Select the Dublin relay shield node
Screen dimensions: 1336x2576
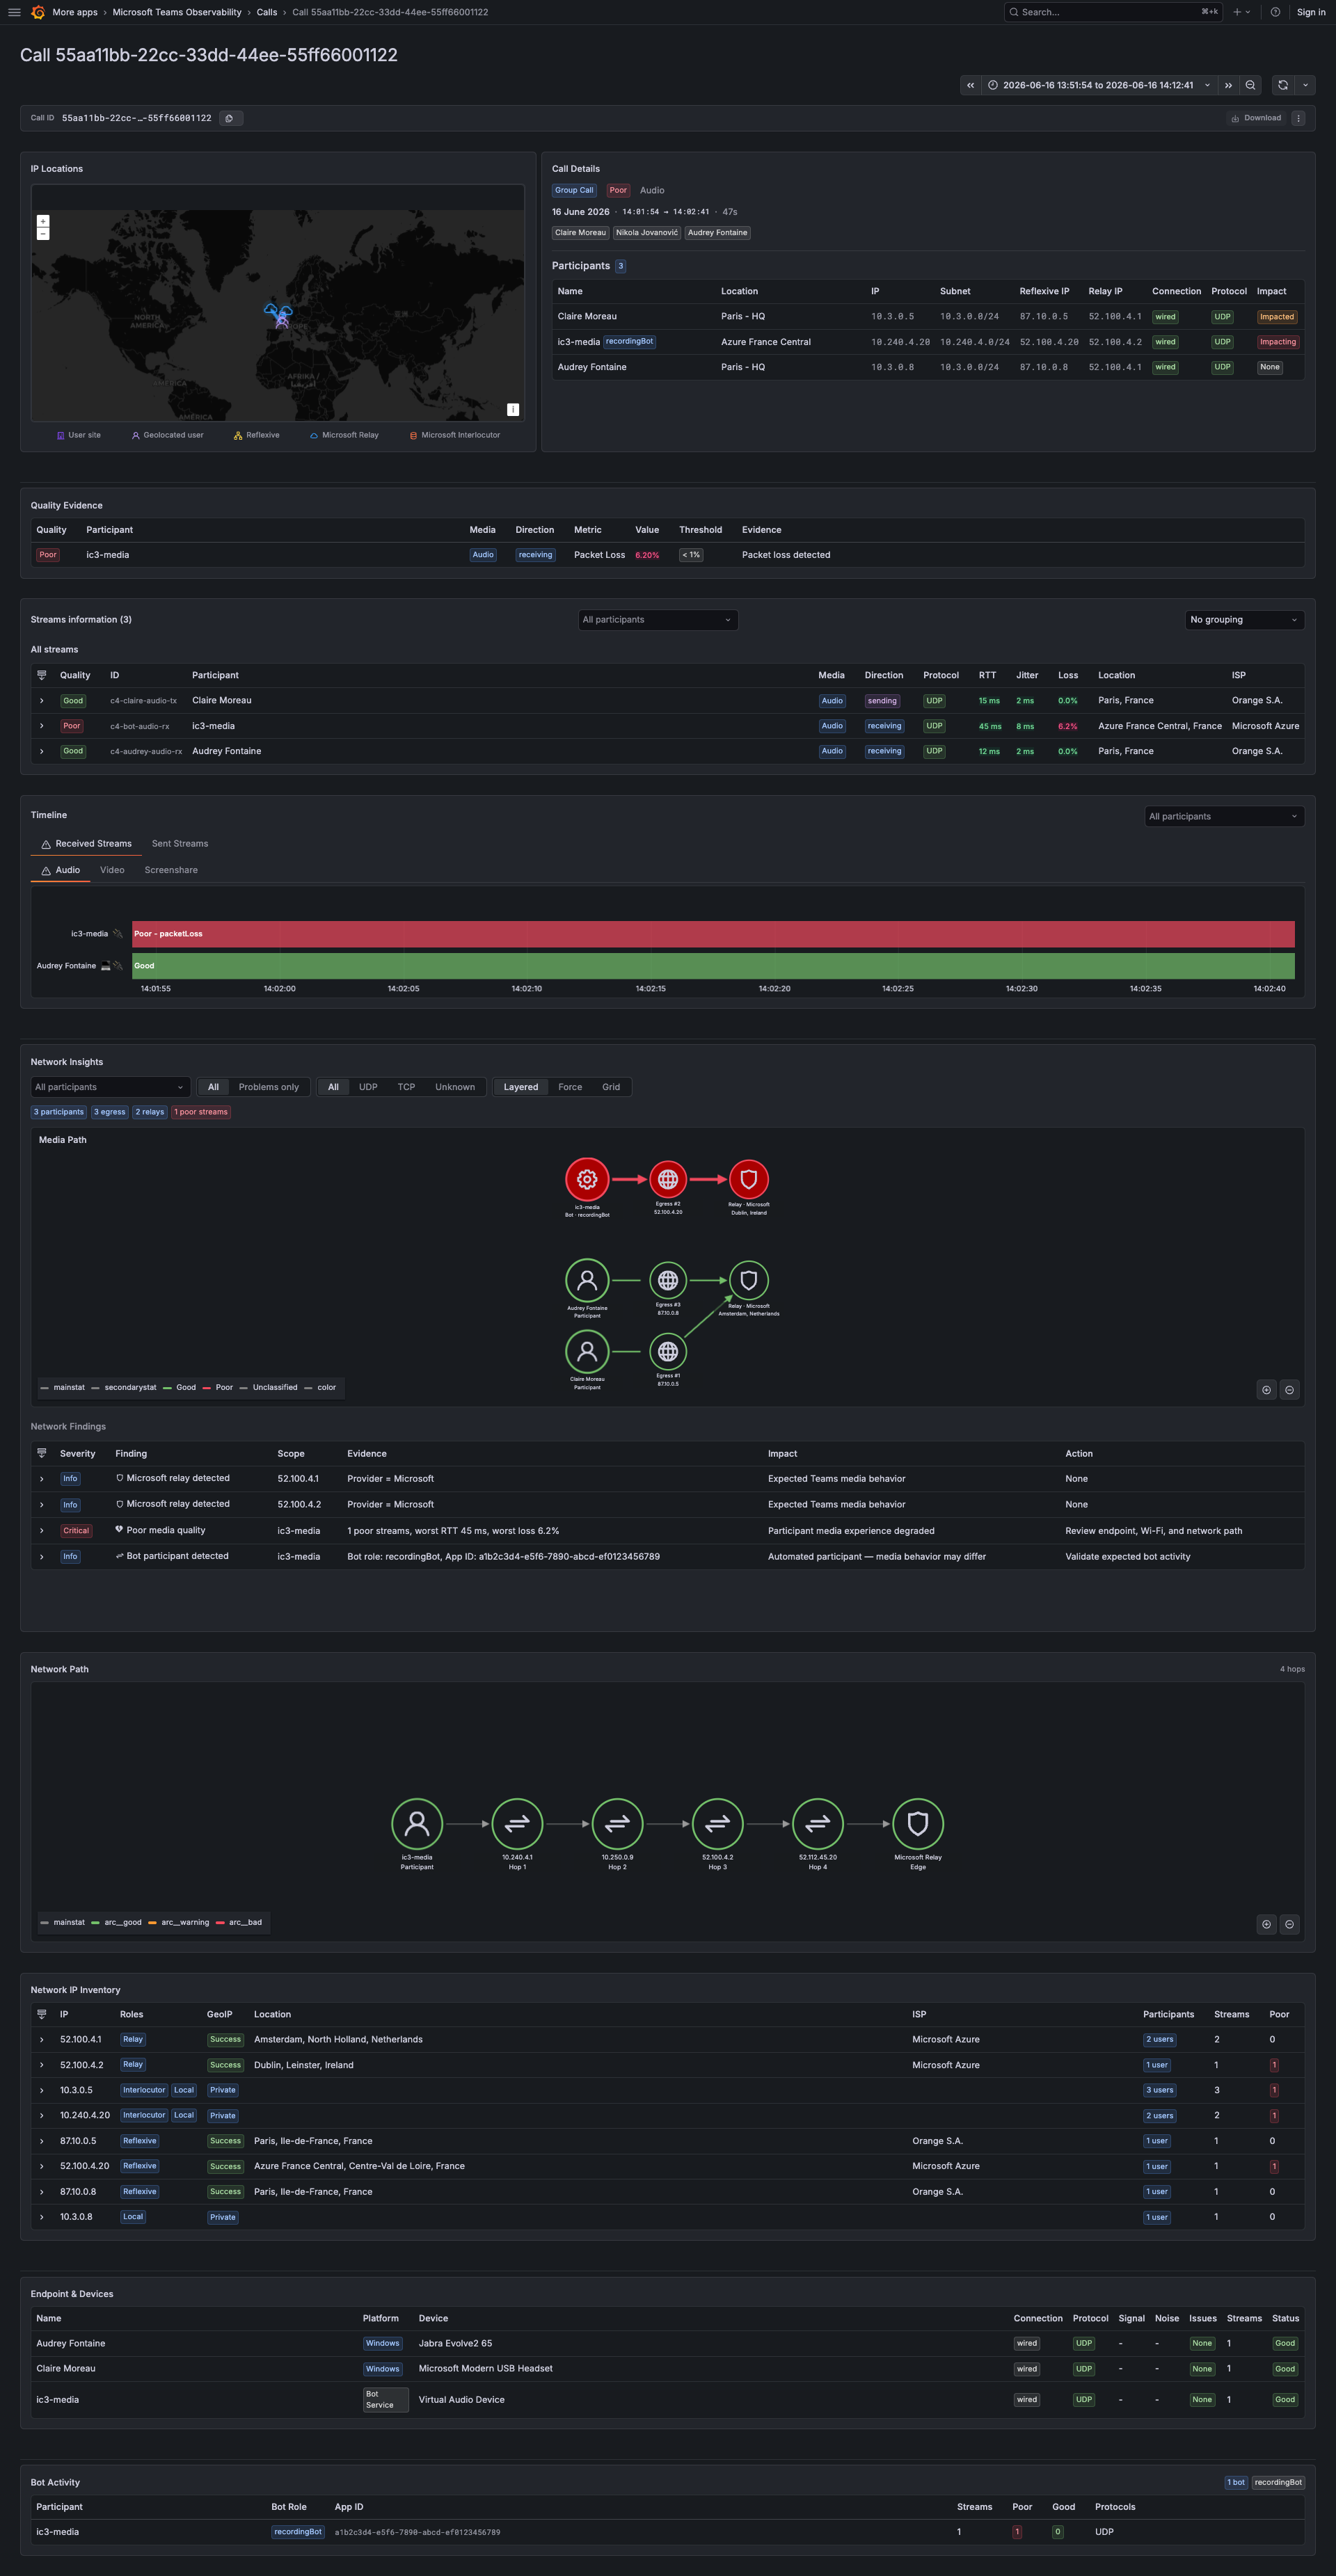(x=749, y=1179)
